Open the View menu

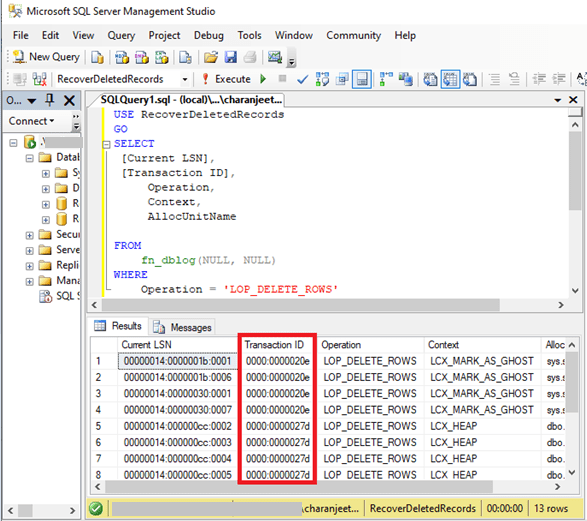(x=83, y=36)
